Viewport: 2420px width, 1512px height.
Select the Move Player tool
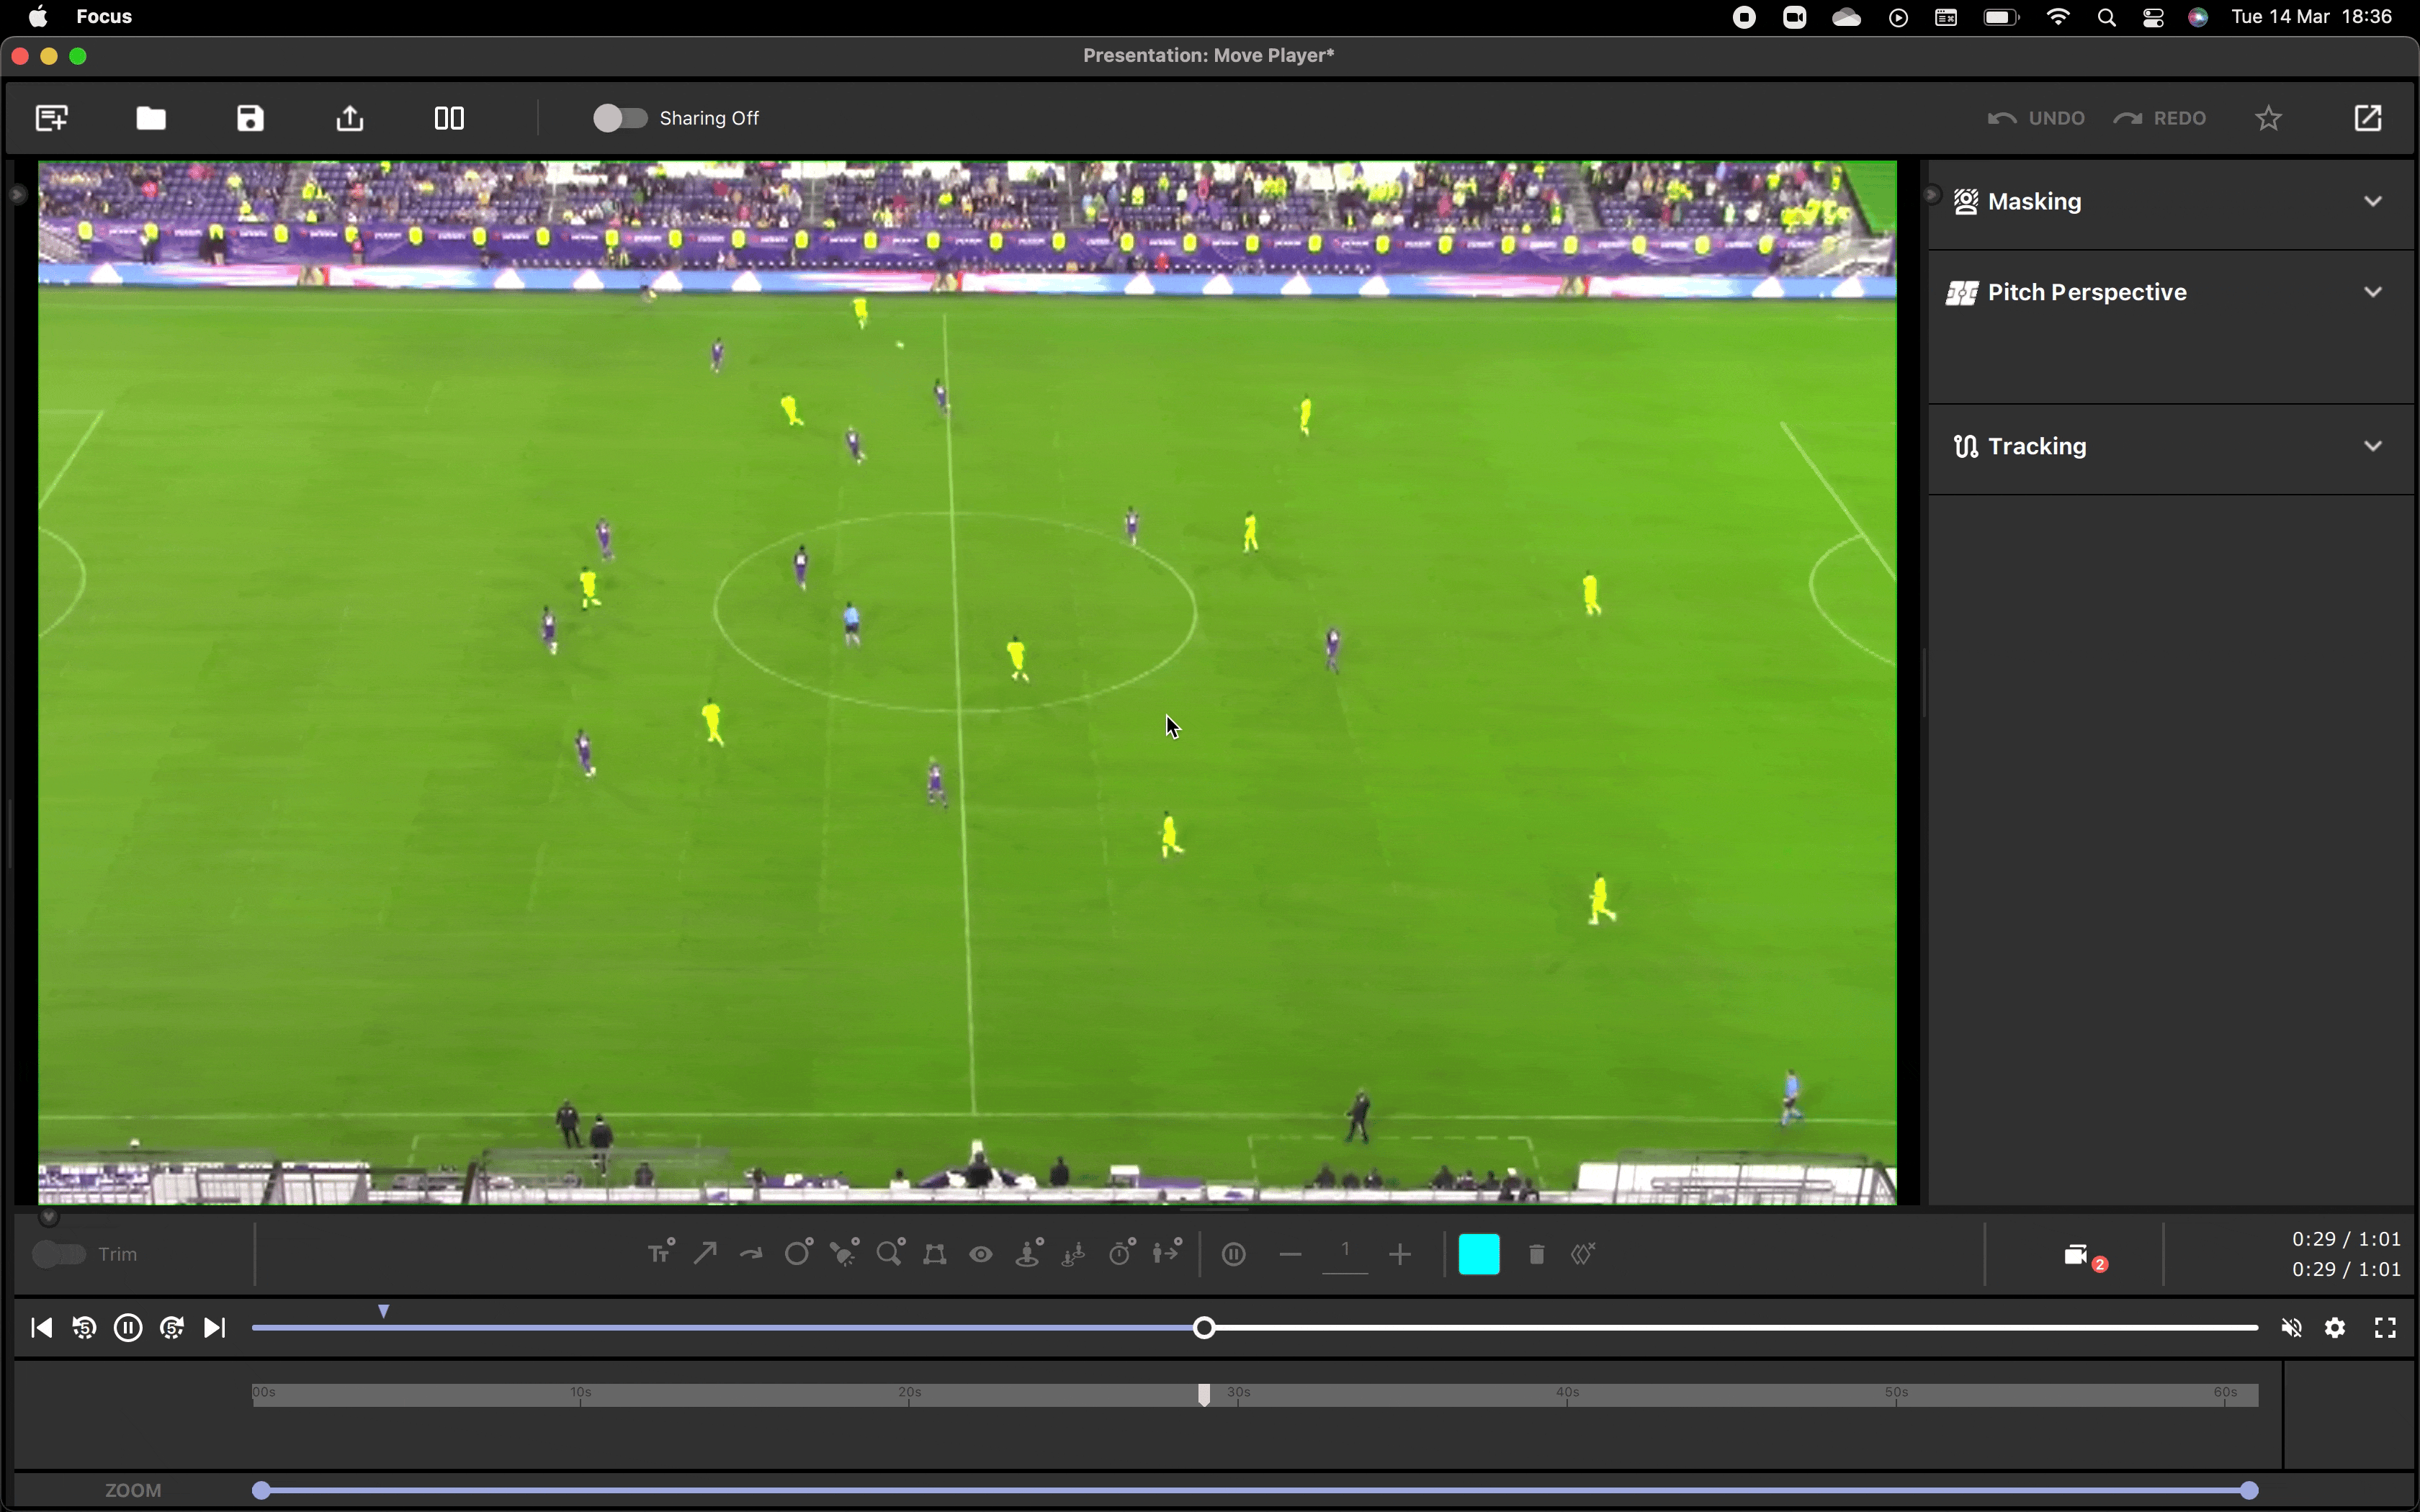pyautogui.click(x=1167, y=1253)
